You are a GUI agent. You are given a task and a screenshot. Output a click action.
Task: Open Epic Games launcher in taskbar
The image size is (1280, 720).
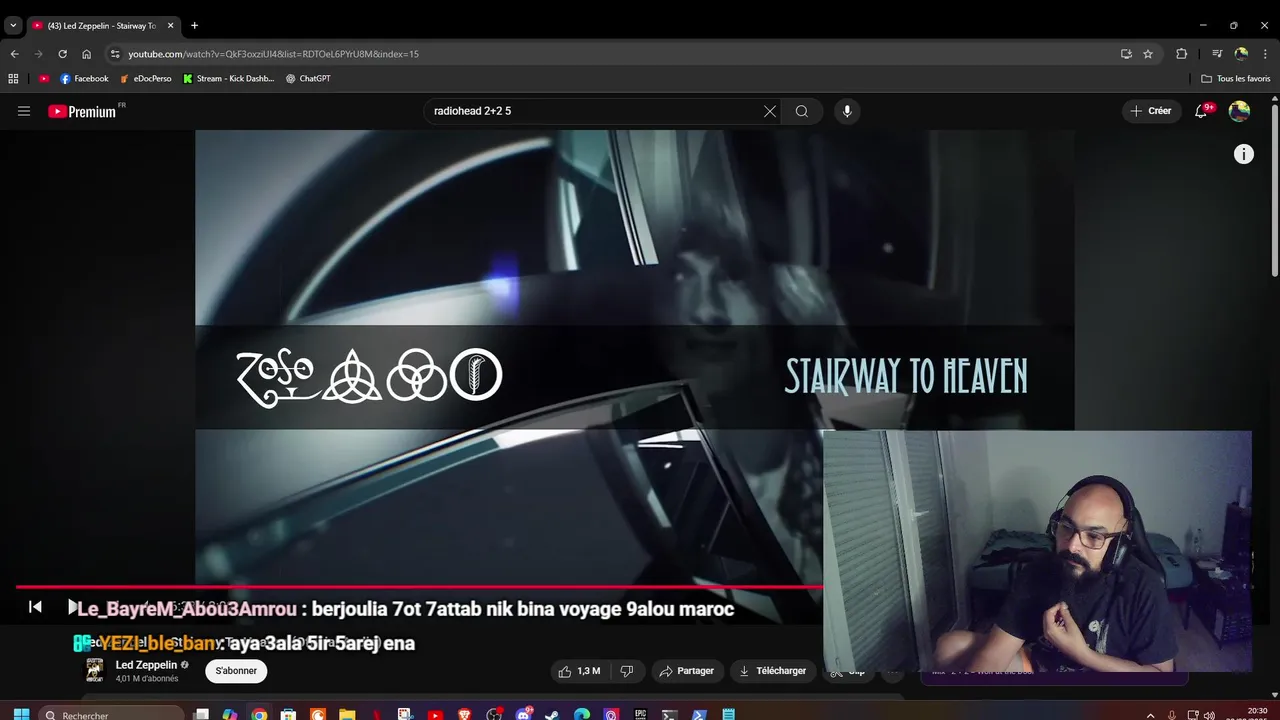point(640,714)
